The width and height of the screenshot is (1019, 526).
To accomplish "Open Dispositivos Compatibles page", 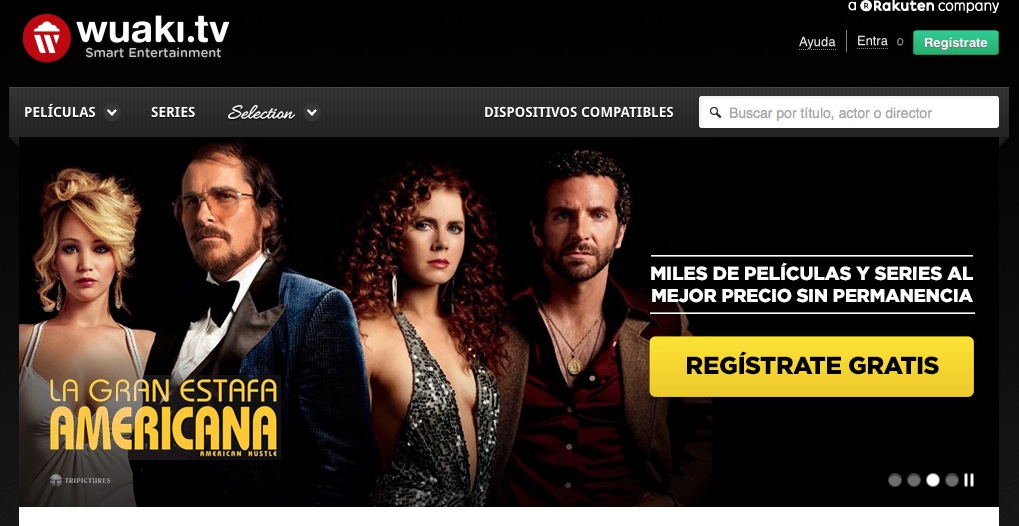I will coord(578,112).
